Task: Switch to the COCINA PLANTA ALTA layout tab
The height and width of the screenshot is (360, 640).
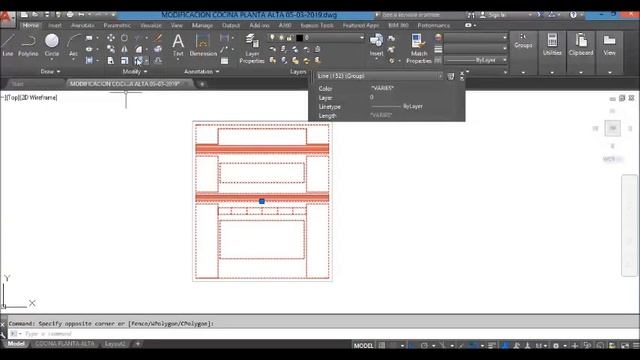Action: click(64, 344)
